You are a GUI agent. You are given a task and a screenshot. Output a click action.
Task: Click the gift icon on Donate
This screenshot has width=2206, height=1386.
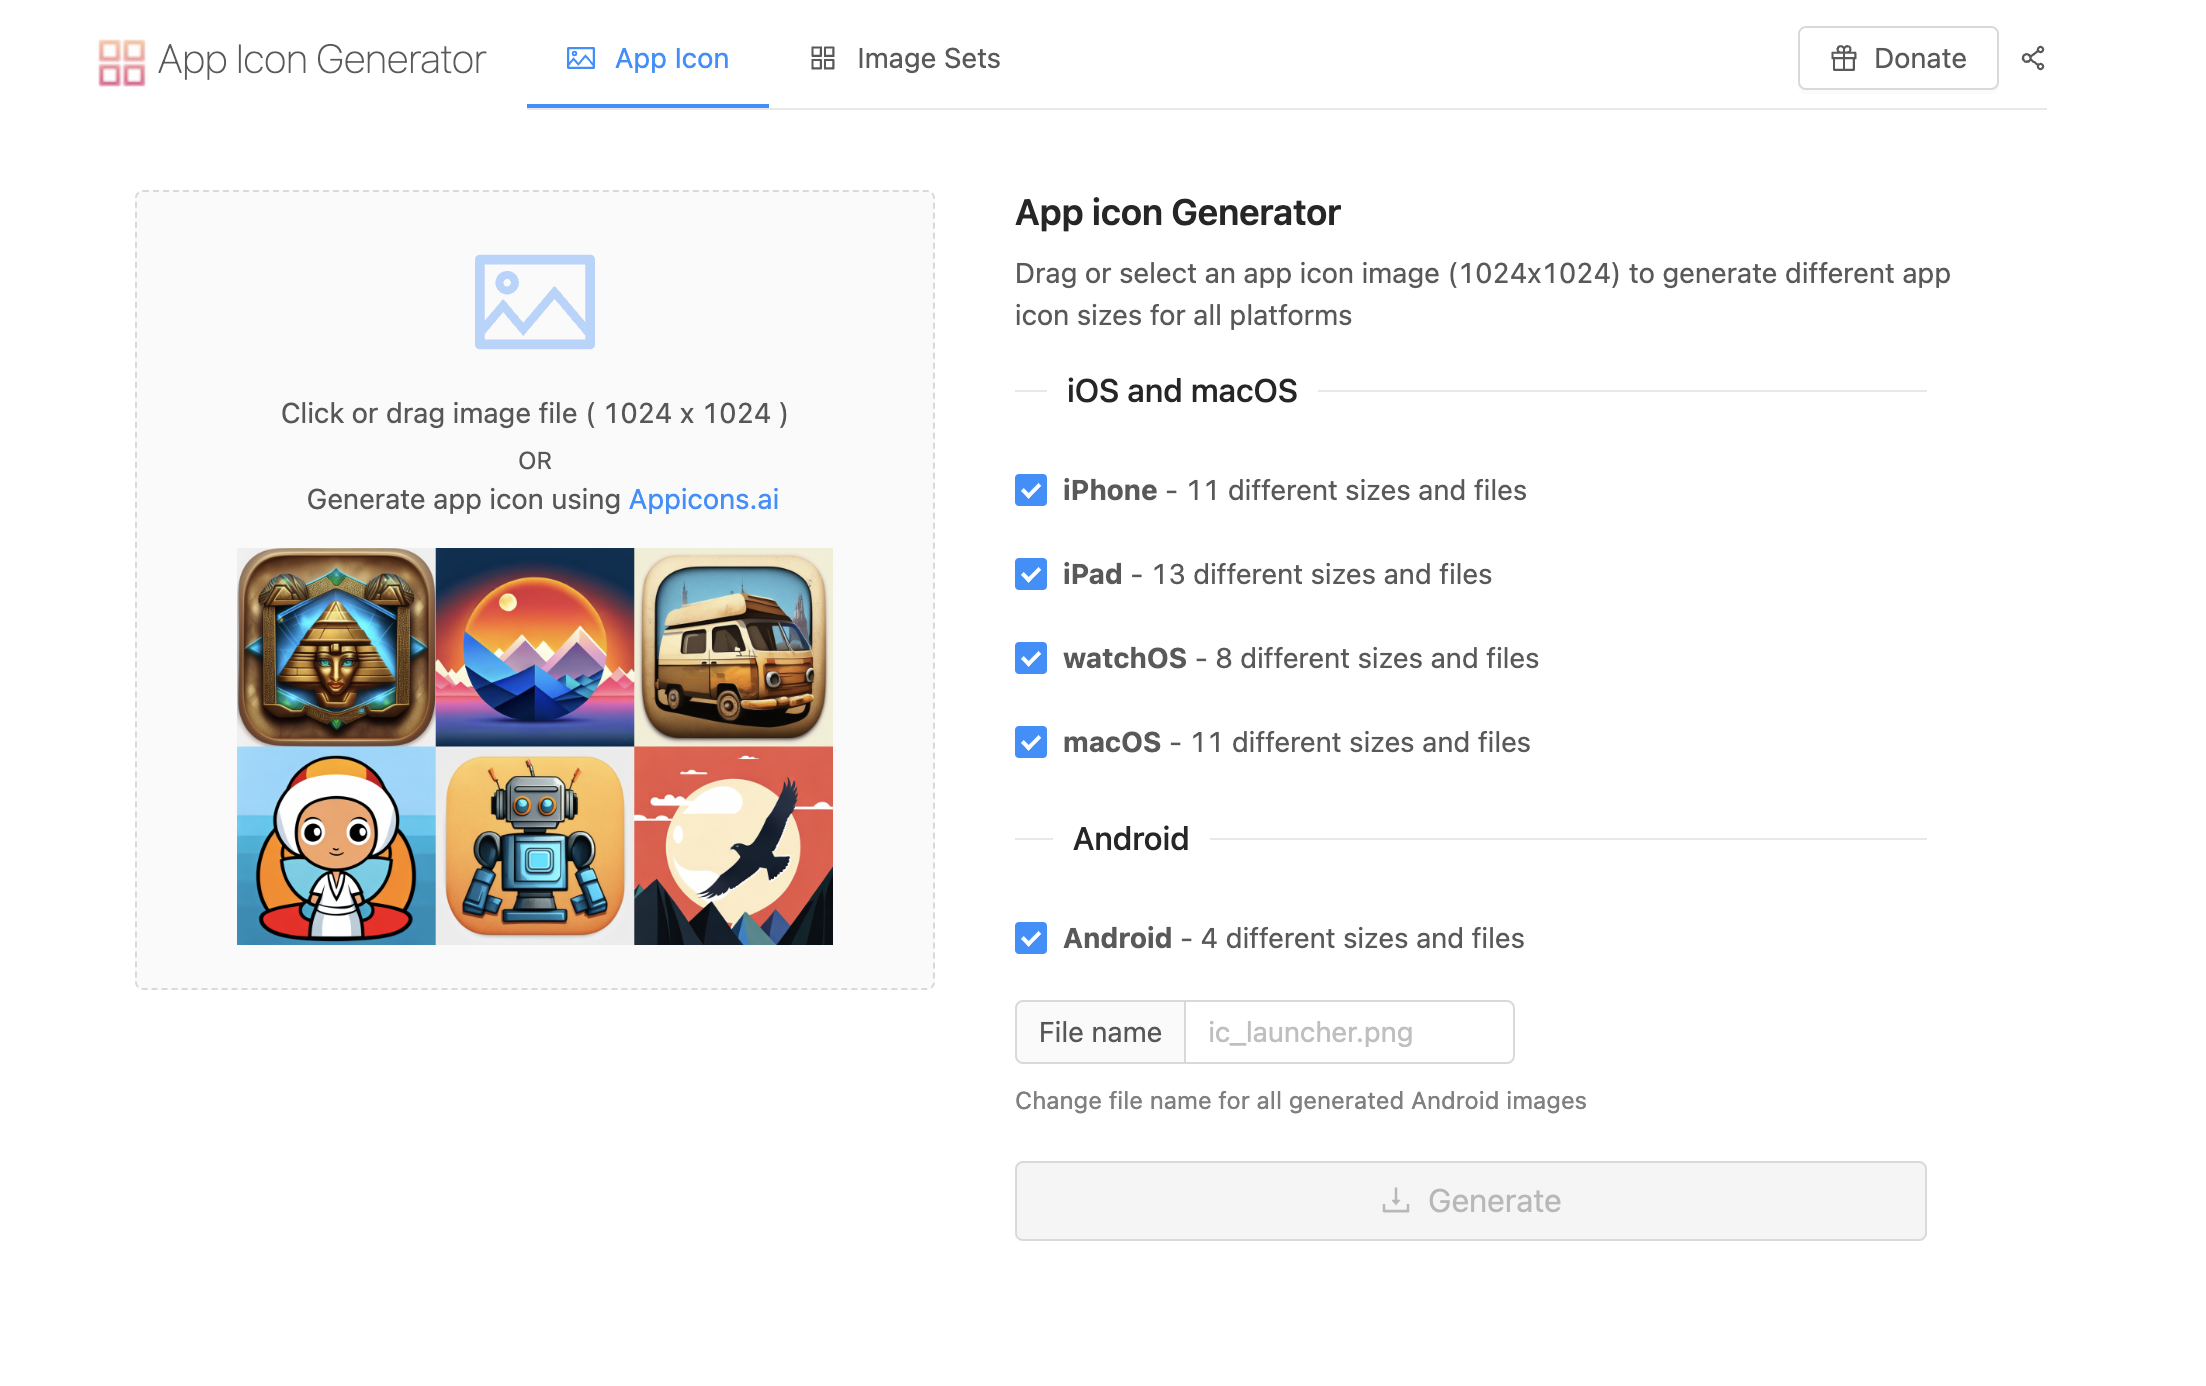tap(1843, 59)
